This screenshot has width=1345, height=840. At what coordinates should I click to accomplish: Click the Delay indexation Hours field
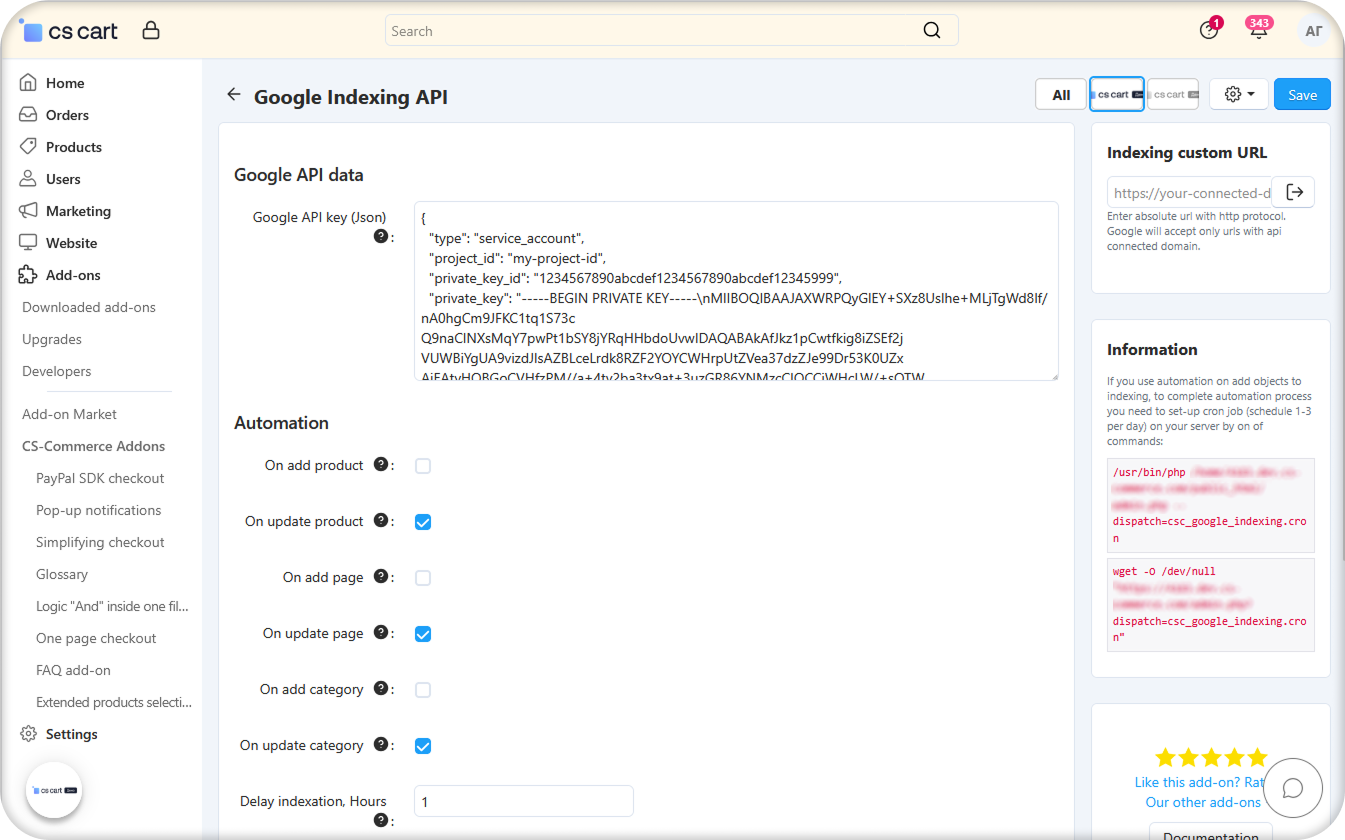point(523,802)
